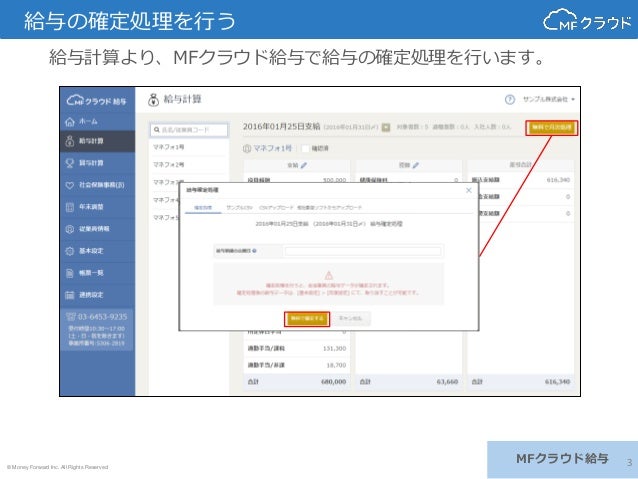Click the 差引合計 total 616,340
Viewport: 638px width, 479px height.
coord(557,382)
